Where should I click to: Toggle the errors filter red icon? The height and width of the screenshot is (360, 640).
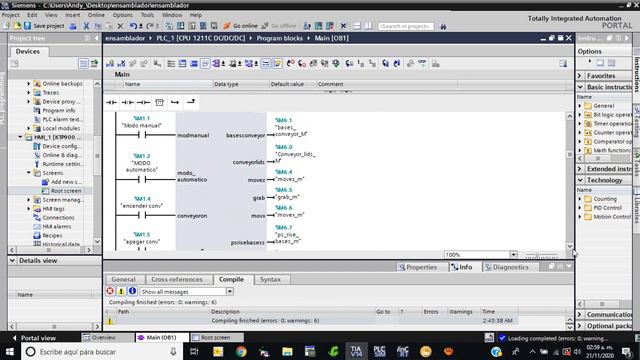pos(110,291)
